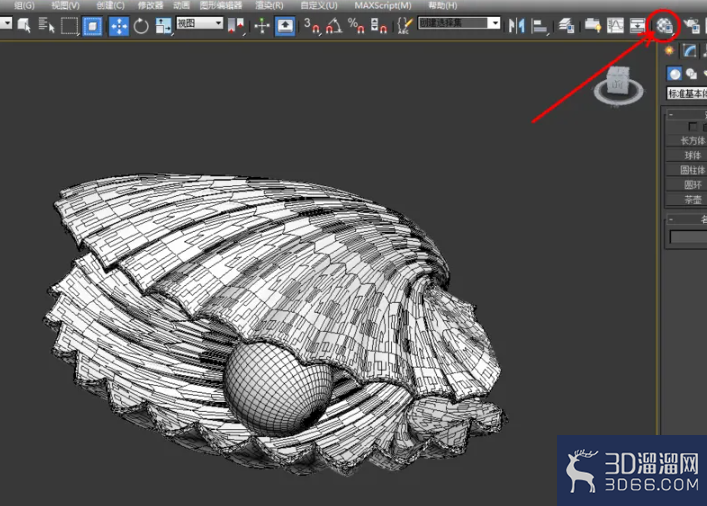
Task: Click the 长方体 (Box) button
Action: tap(686, 141)
